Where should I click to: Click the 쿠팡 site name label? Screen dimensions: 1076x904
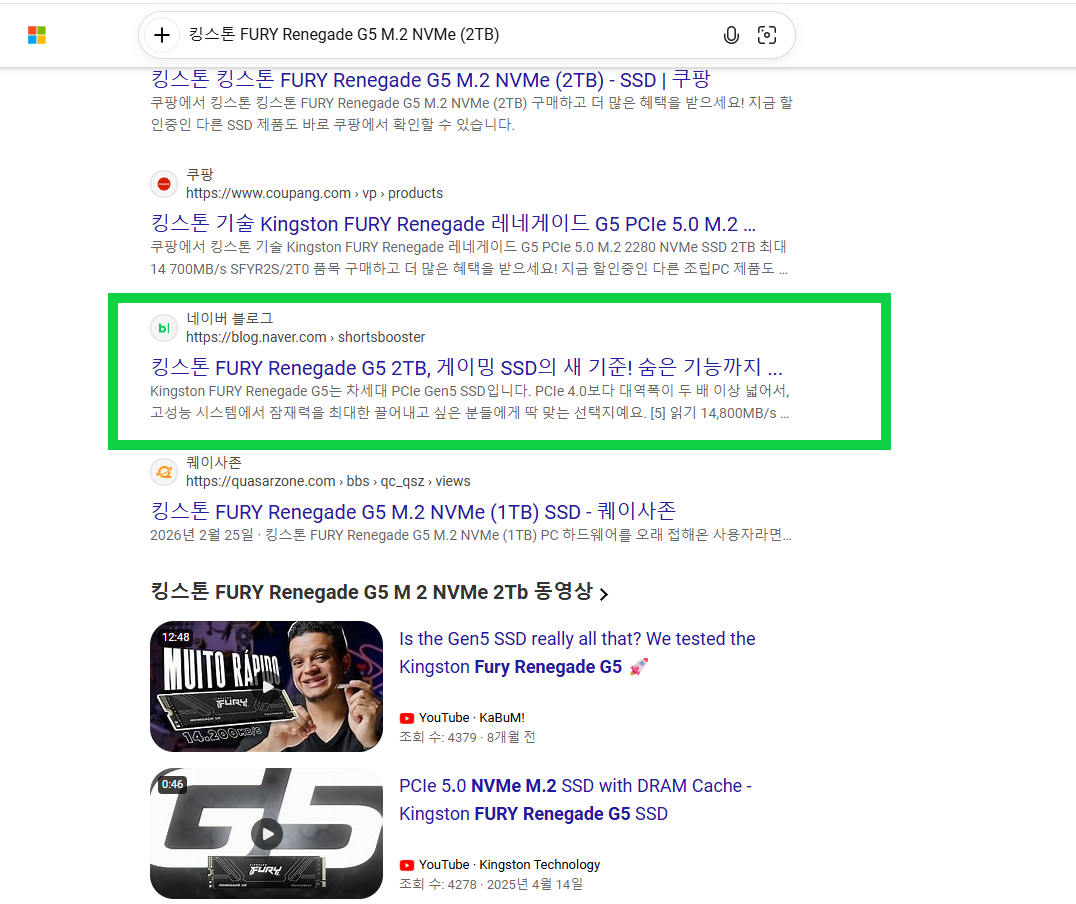tap(200, 174)
